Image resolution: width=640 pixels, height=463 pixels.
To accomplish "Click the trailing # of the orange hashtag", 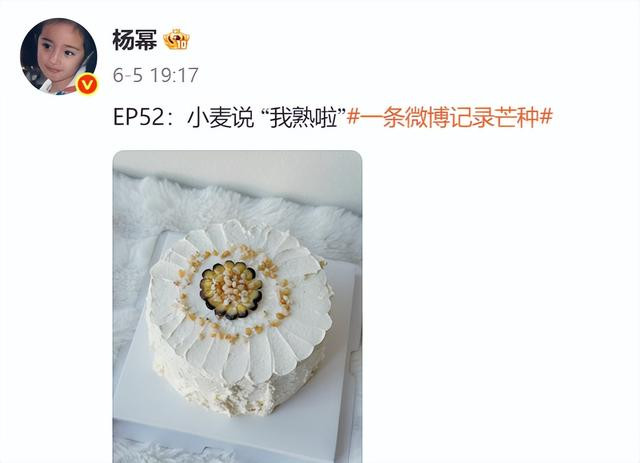I will pyautogui.click(x=546, y=118).
